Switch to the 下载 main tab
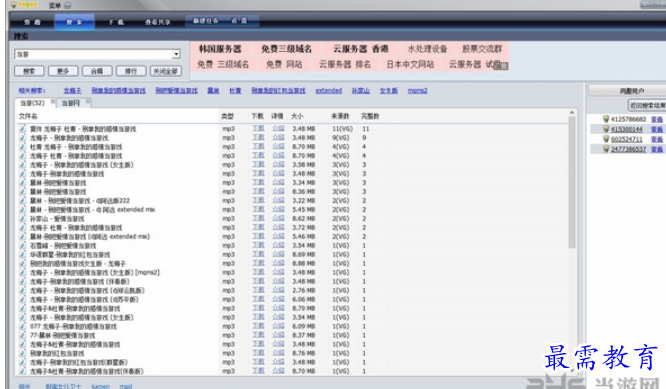The width and height of the screenshot is (666, 389). (116, 22)
